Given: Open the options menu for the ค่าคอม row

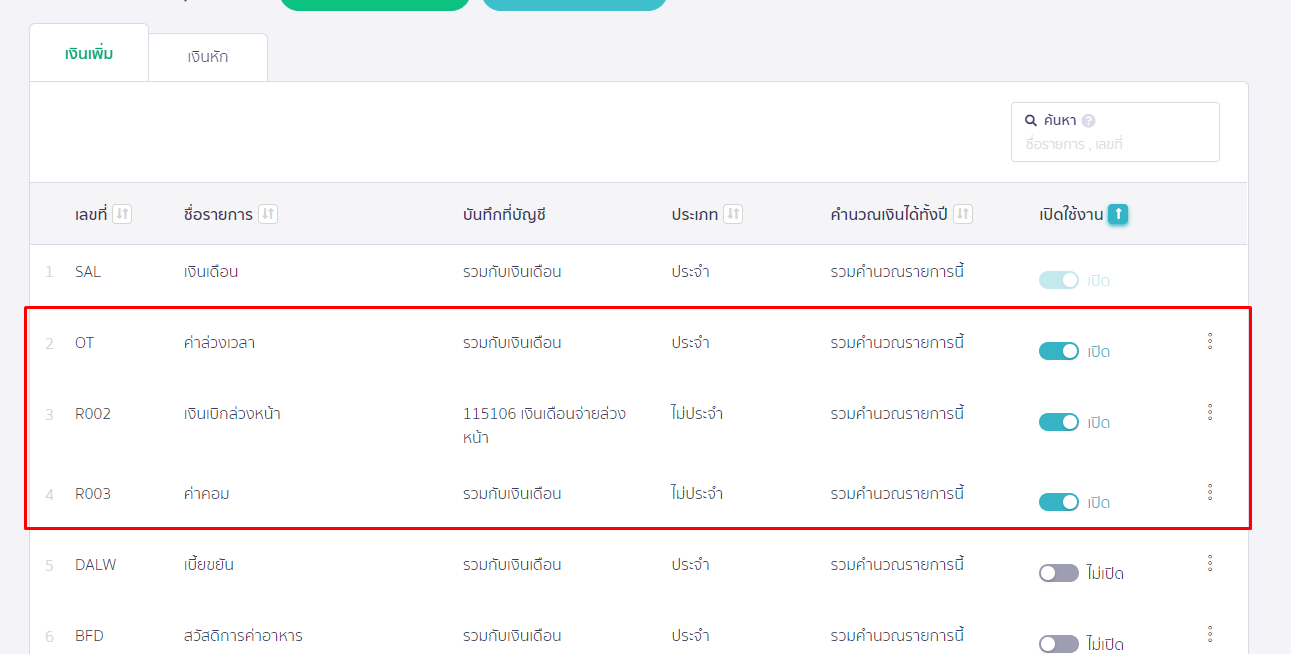Looking at the screenshot, I should pyautogui.click(x=1209, y=491).
